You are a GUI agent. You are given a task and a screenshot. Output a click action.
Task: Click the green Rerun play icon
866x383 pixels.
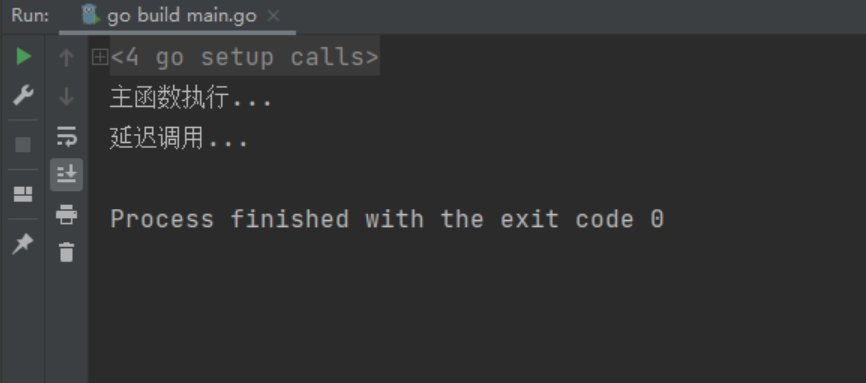tap(23, 56)
